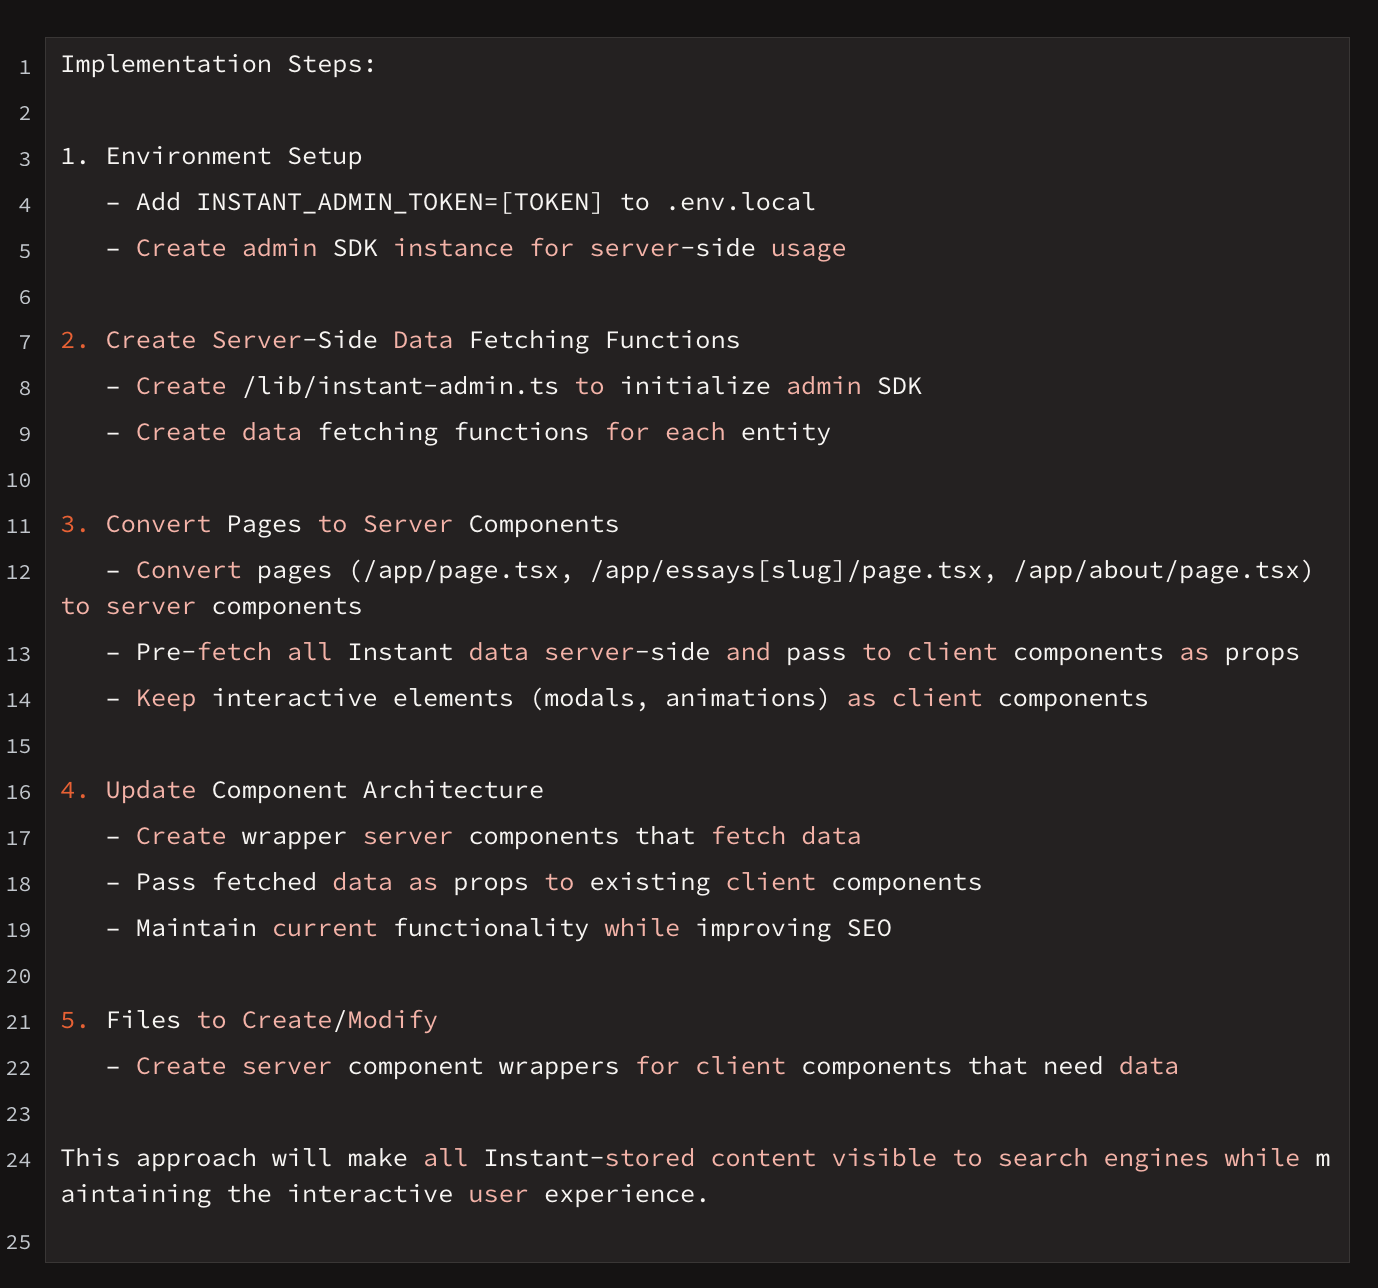
Task: Click the empty line 25 number
Action: [x=19, y=1243]
